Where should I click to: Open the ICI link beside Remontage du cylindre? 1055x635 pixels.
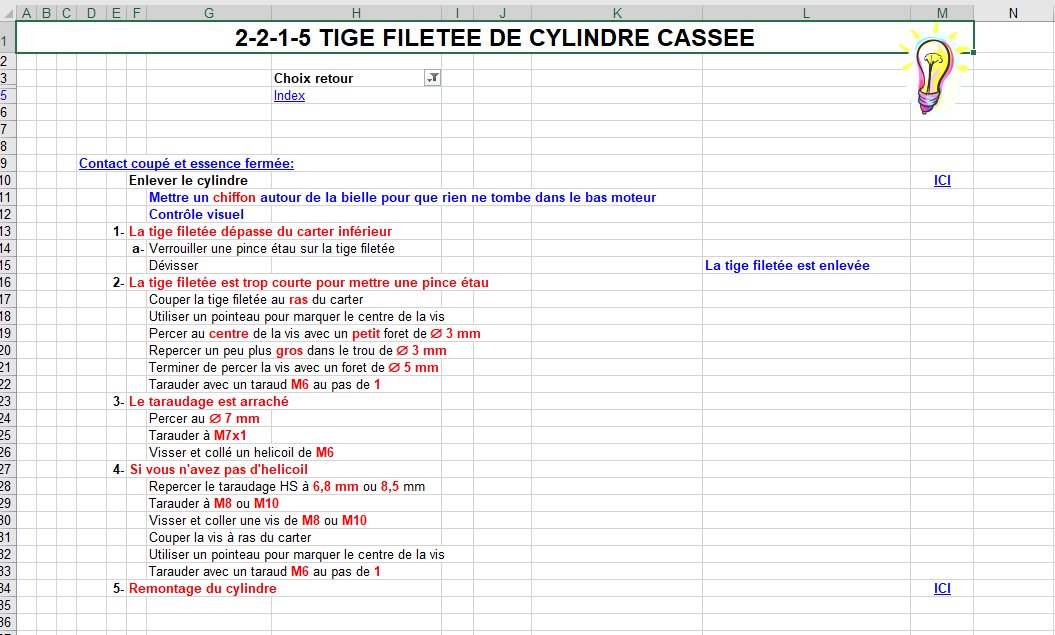(x=942, y=589)
